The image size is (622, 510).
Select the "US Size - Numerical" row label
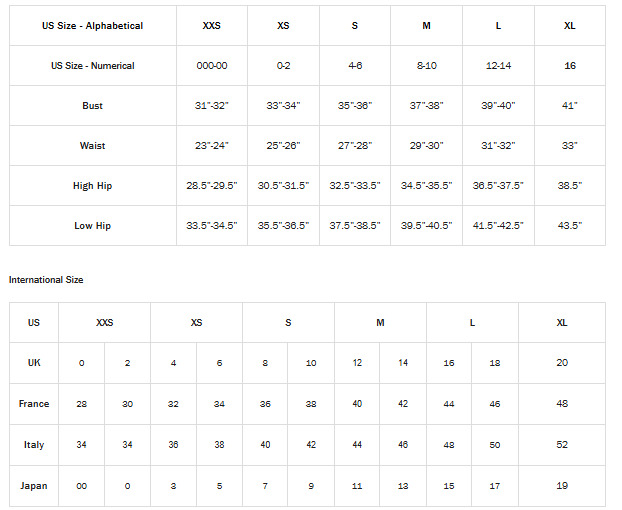click(92, 66)
